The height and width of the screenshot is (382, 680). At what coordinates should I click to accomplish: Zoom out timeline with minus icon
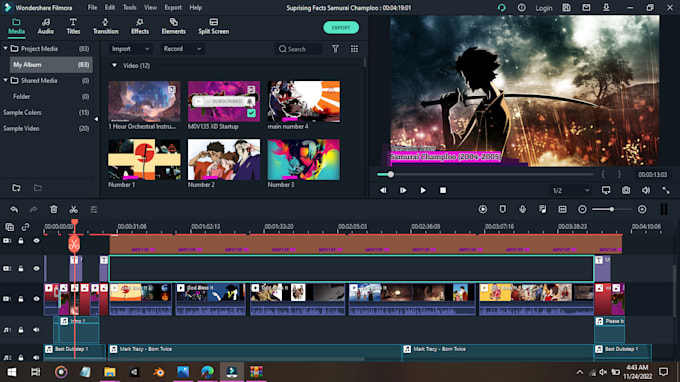(582, 209)
